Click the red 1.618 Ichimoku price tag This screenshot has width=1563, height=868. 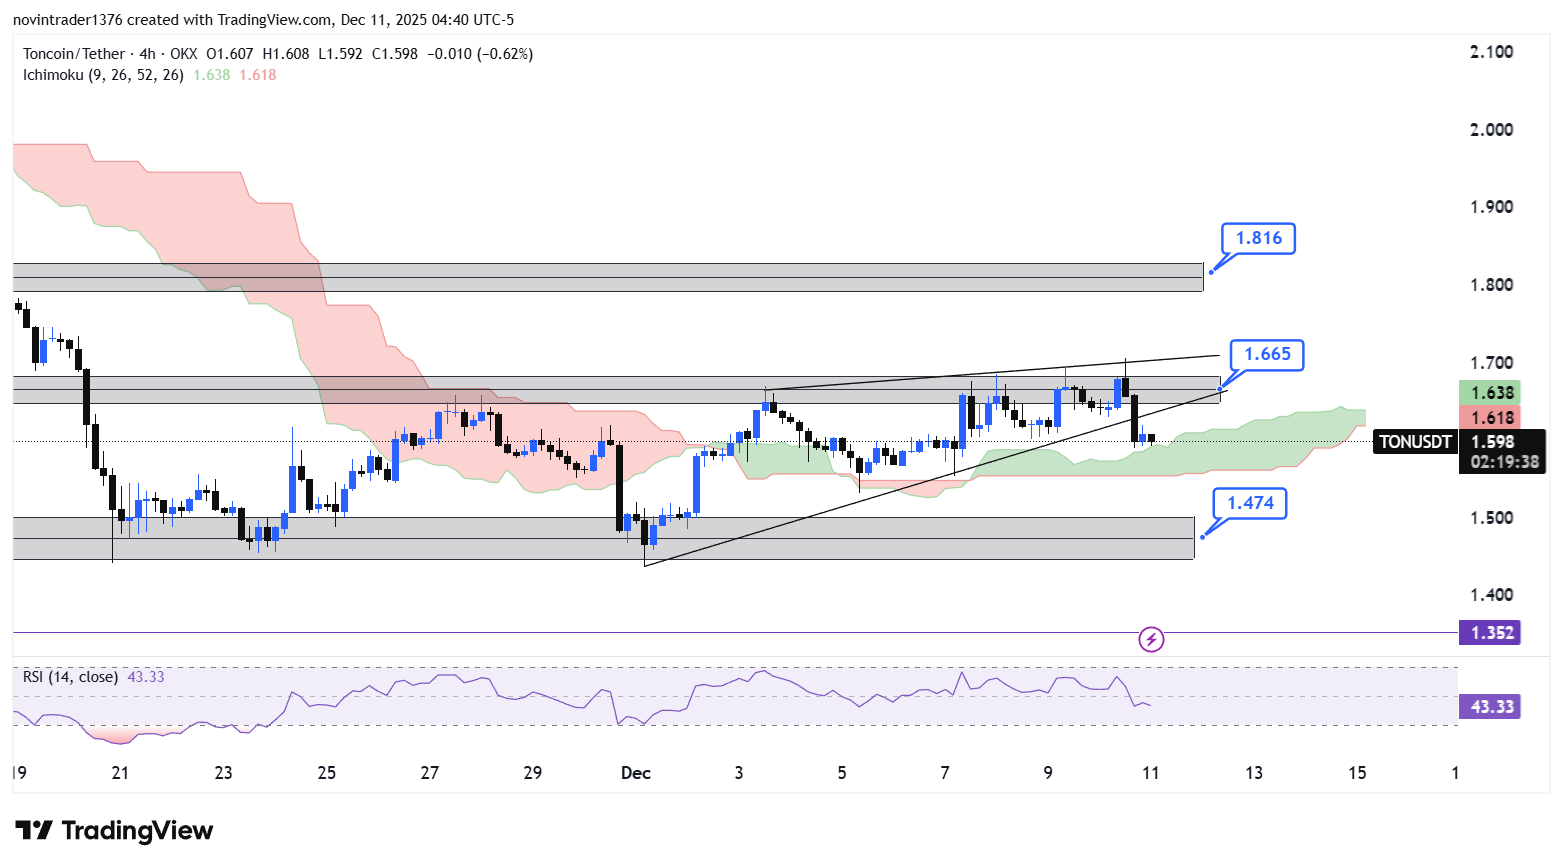pyautogui.click(x=1490, y=418)
